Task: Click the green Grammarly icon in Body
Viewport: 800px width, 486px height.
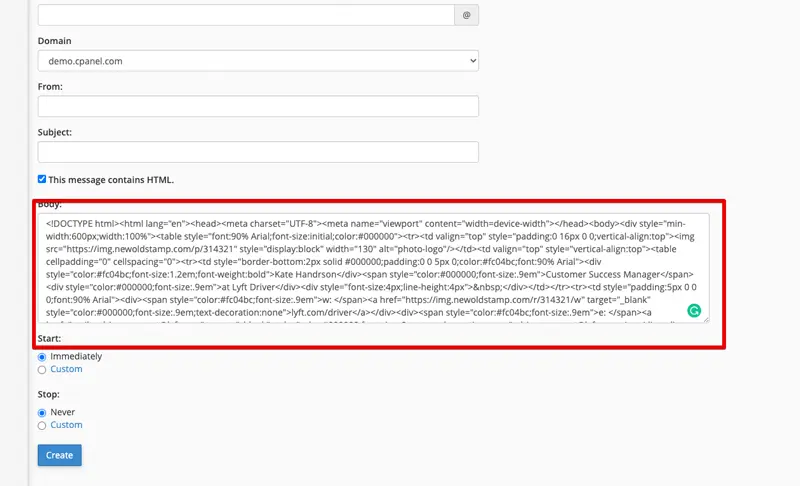Action: coord(694,311)
